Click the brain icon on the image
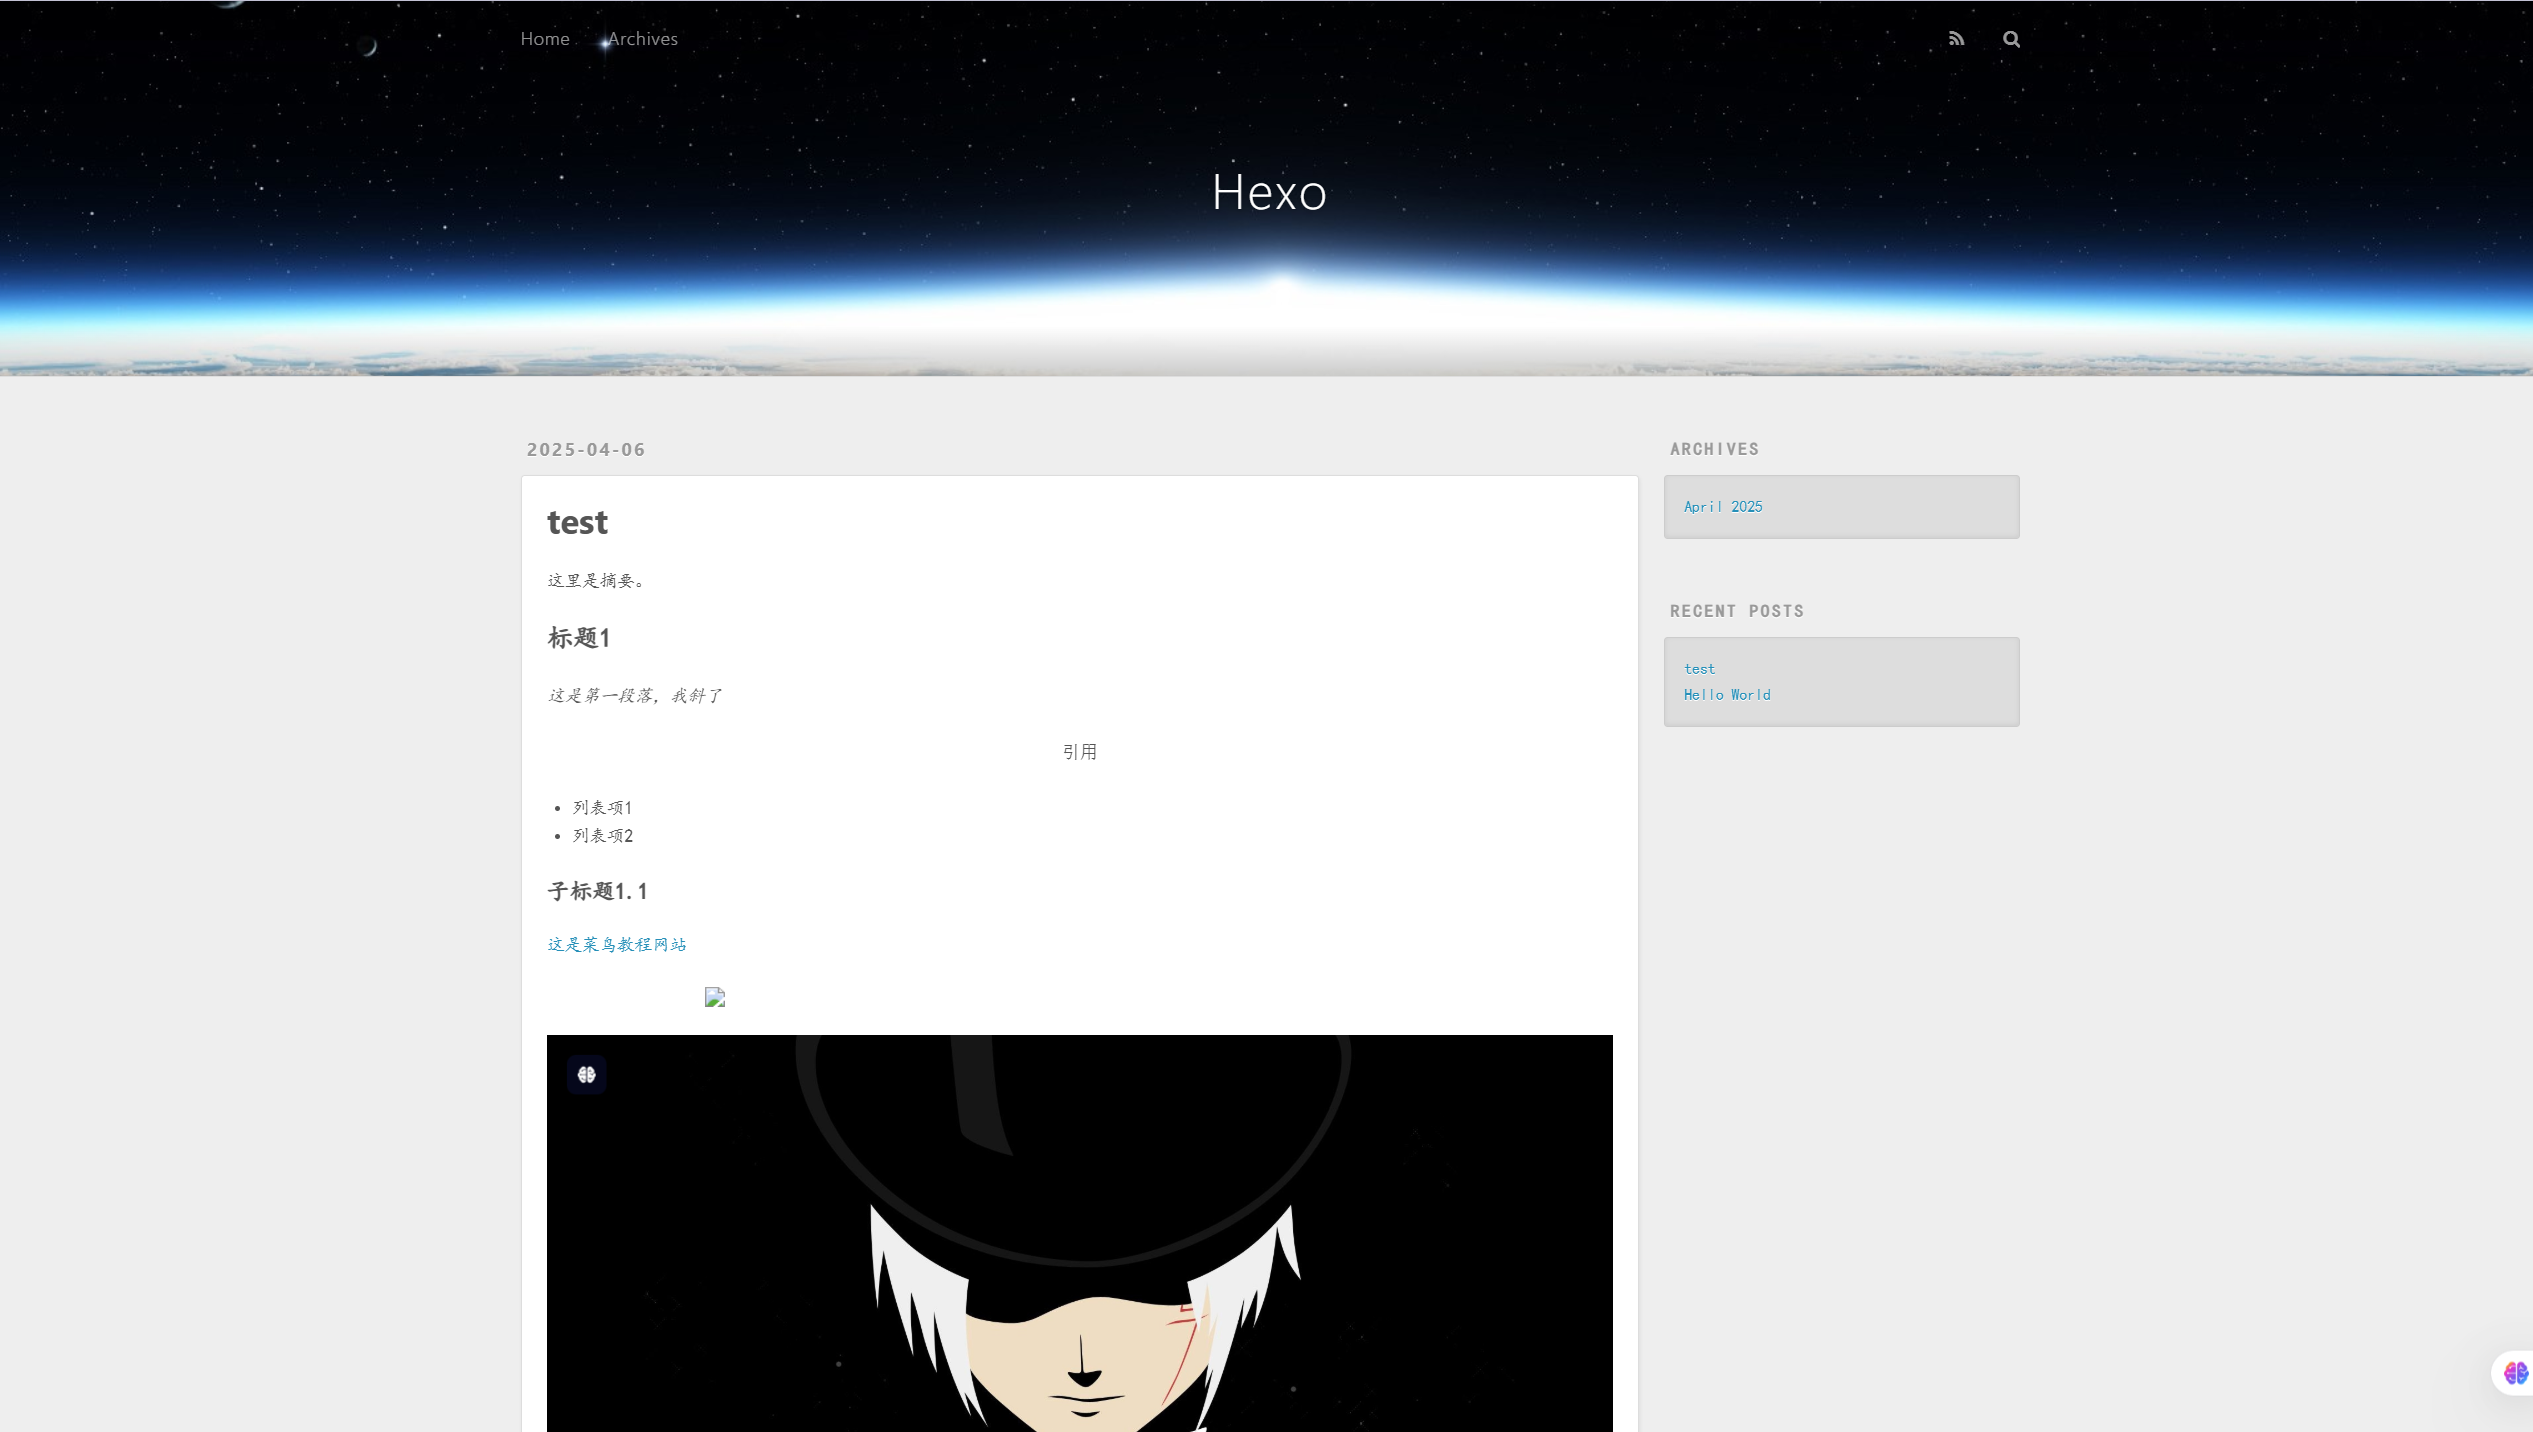Viewport: 2533px width, 1432px height. [x=587, y=1074]
